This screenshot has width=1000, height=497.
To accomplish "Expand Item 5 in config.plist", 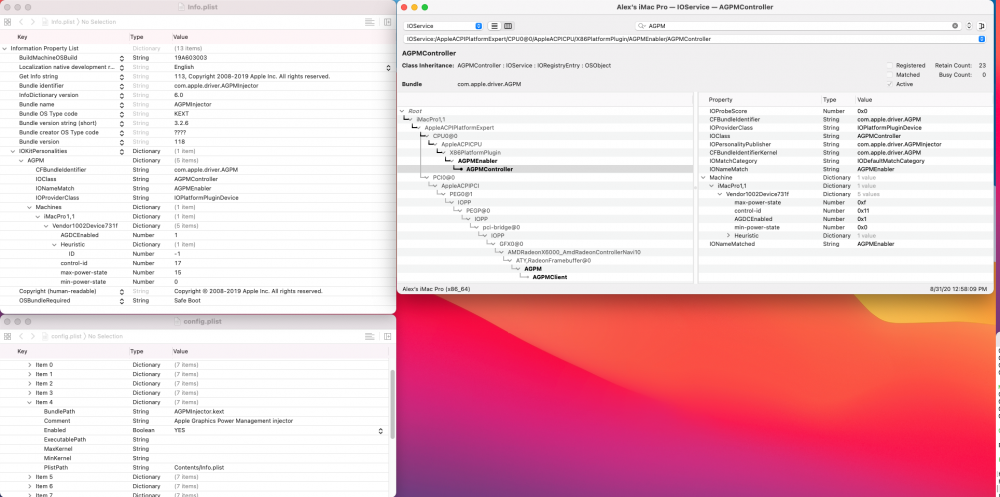I will (29, 477).
